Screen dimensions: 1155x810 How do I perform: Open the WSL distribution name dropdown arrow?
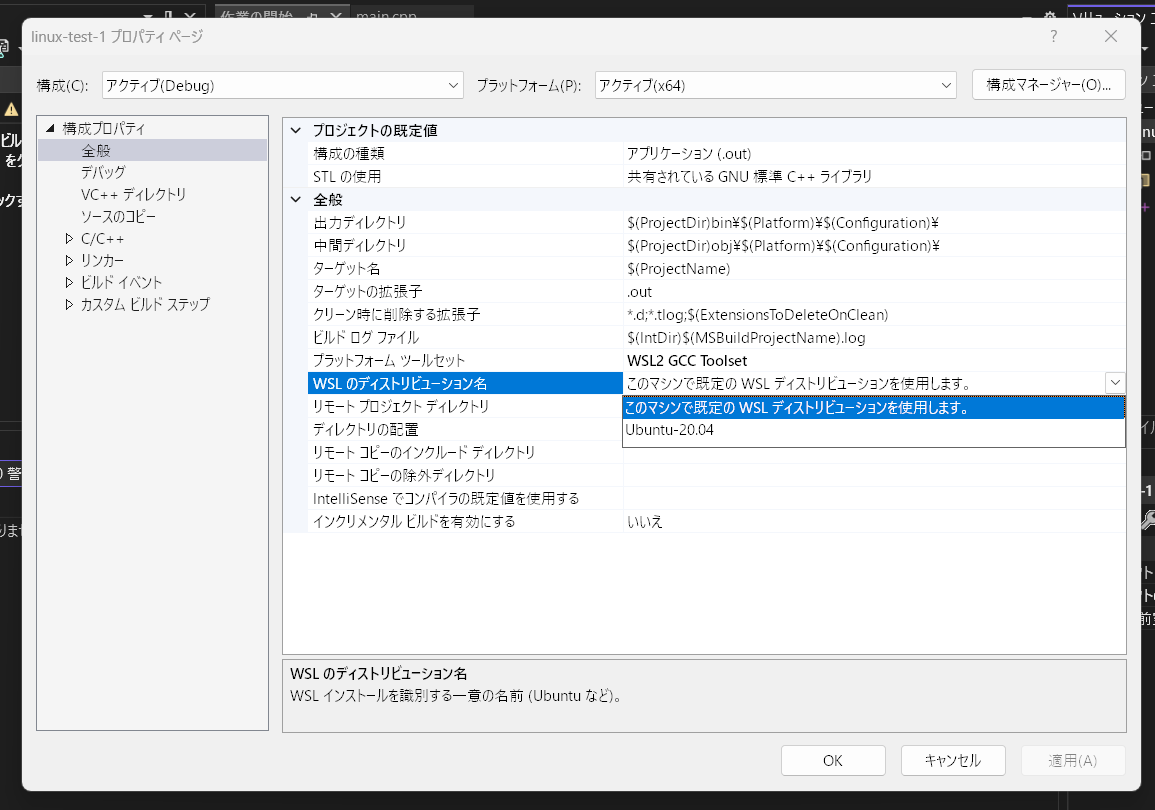[1114, 382]
